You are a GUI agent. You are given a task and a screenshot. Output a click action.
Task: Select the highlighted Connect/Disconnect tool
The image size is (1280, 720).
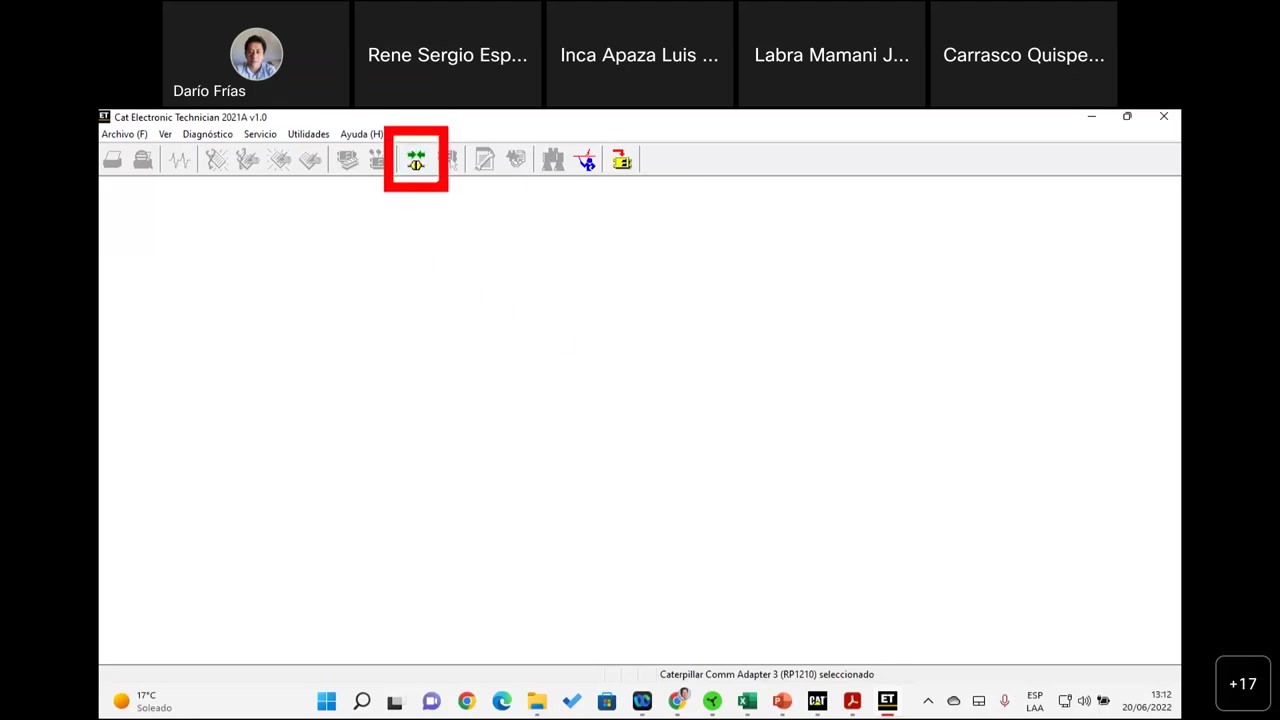click(416, 160)
